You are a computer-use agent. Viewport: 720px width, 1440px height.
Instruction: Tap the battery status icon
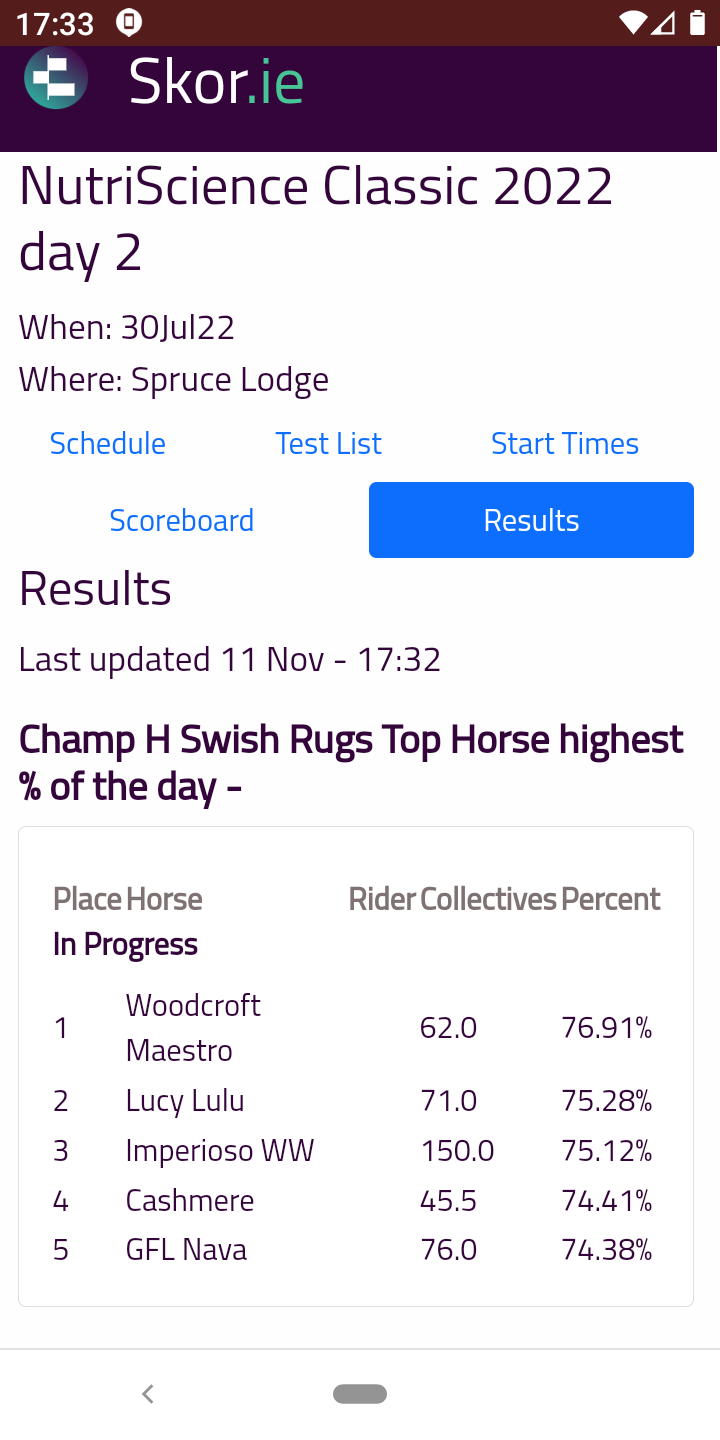point(697,22)
